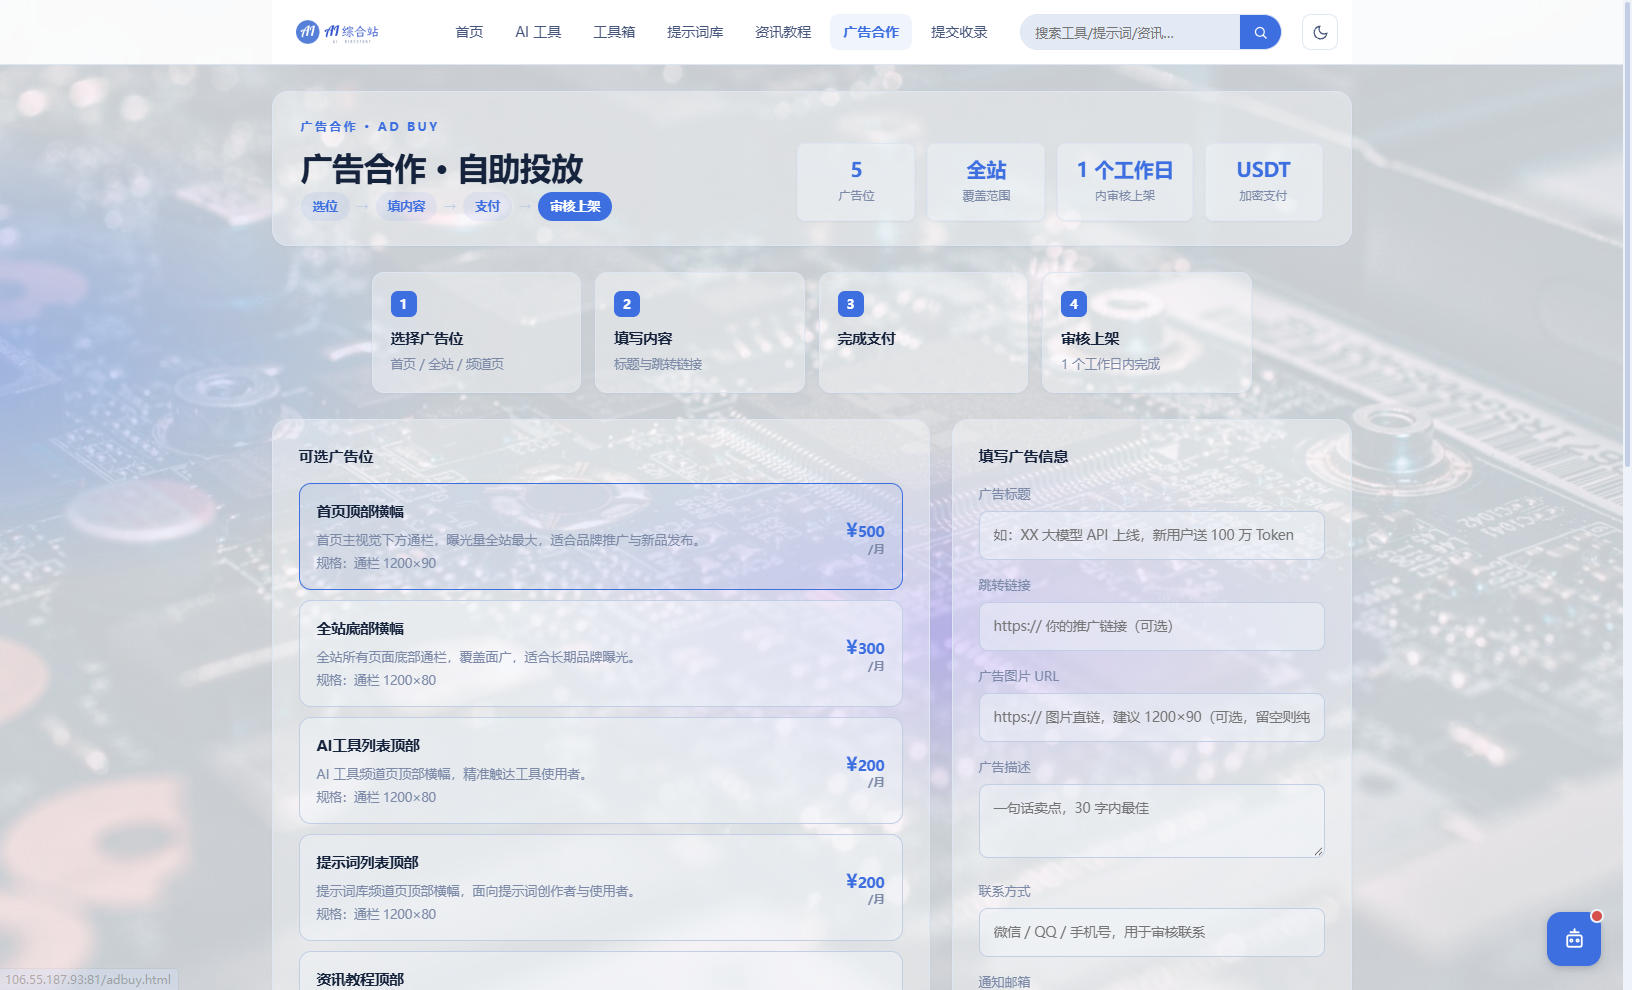This screenshot has height=990, width=1632.
Task: Click the blue search magnifier button
Action: pos(1260,32)
